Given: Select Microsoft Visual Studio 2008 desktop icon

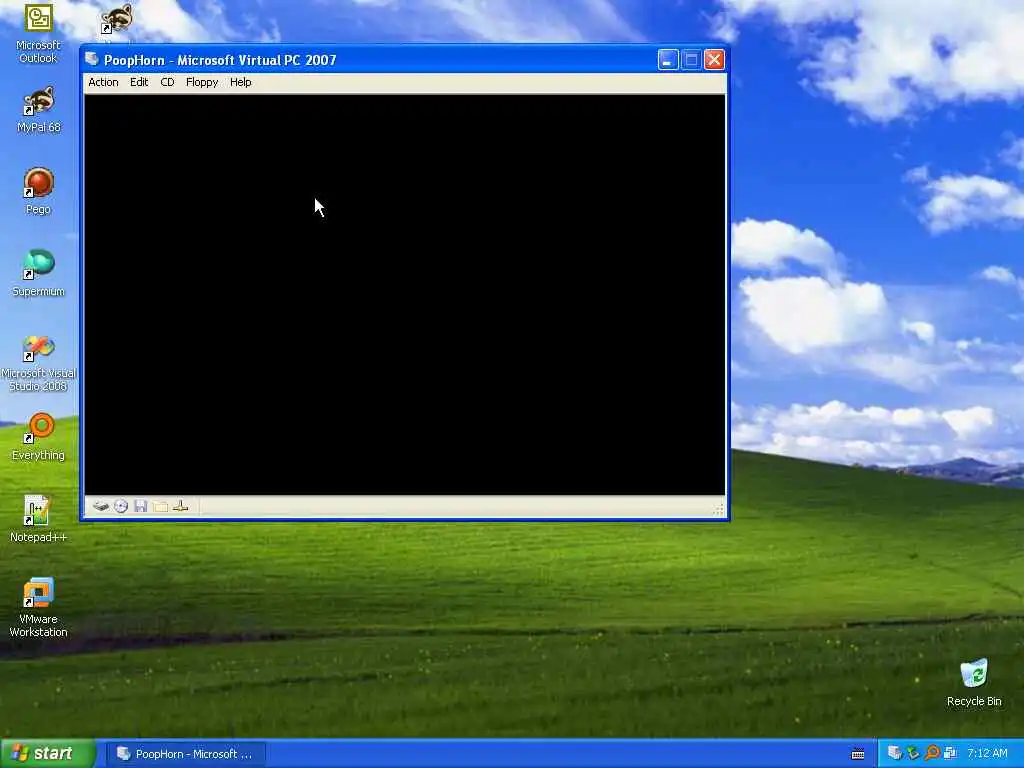Looking at the screenshot, I should coord(38,363).
